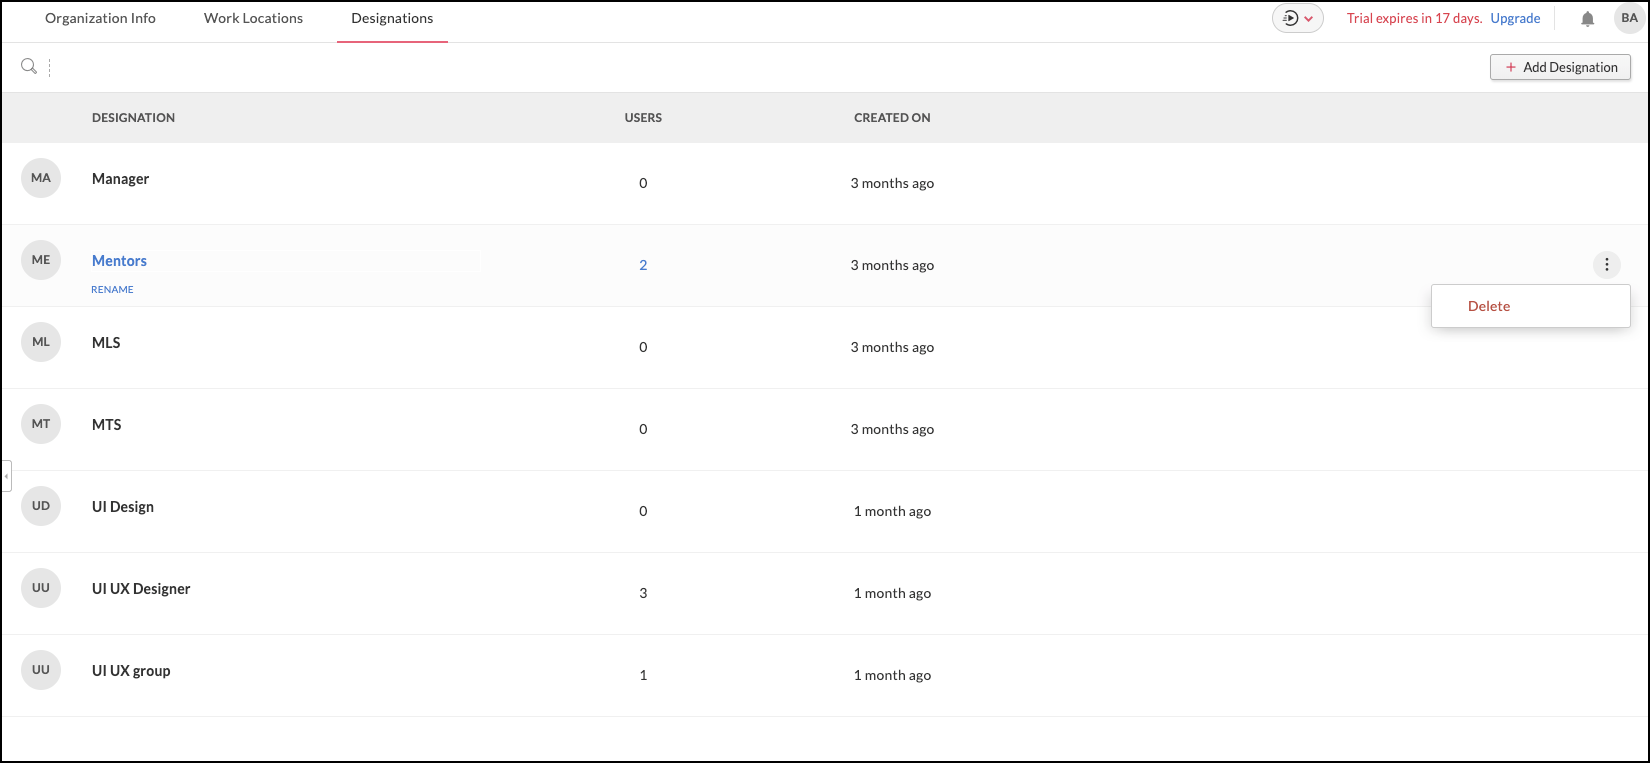Viewport: 1650px width, 763px height.
Task: Switch to the Organization Info tab
Action: coord(100,18)
